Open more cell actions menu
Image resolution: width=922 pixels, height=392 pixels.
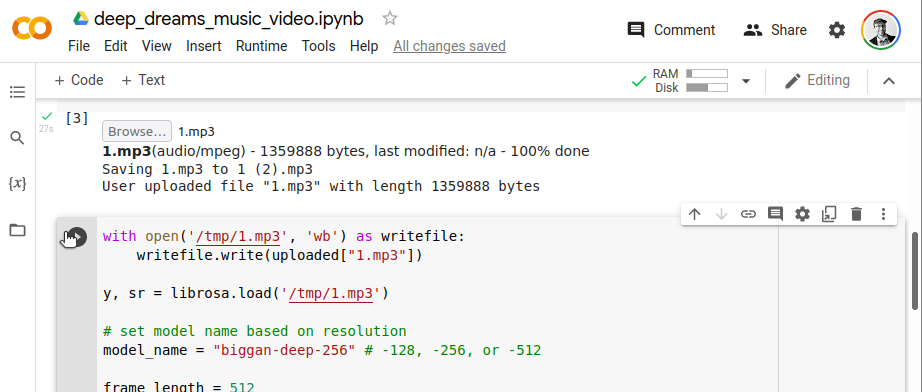883,214
